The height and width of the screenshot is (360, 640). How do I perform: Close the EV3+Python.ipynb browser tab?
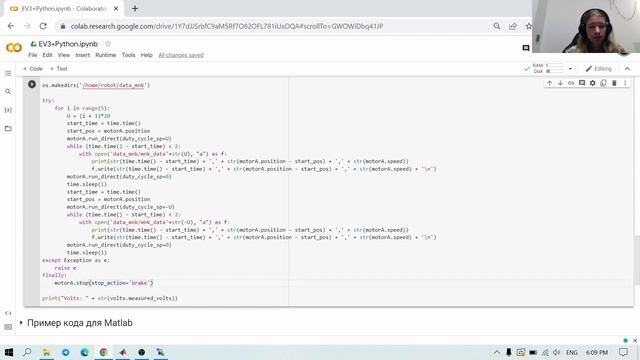[x=116, y=8]
